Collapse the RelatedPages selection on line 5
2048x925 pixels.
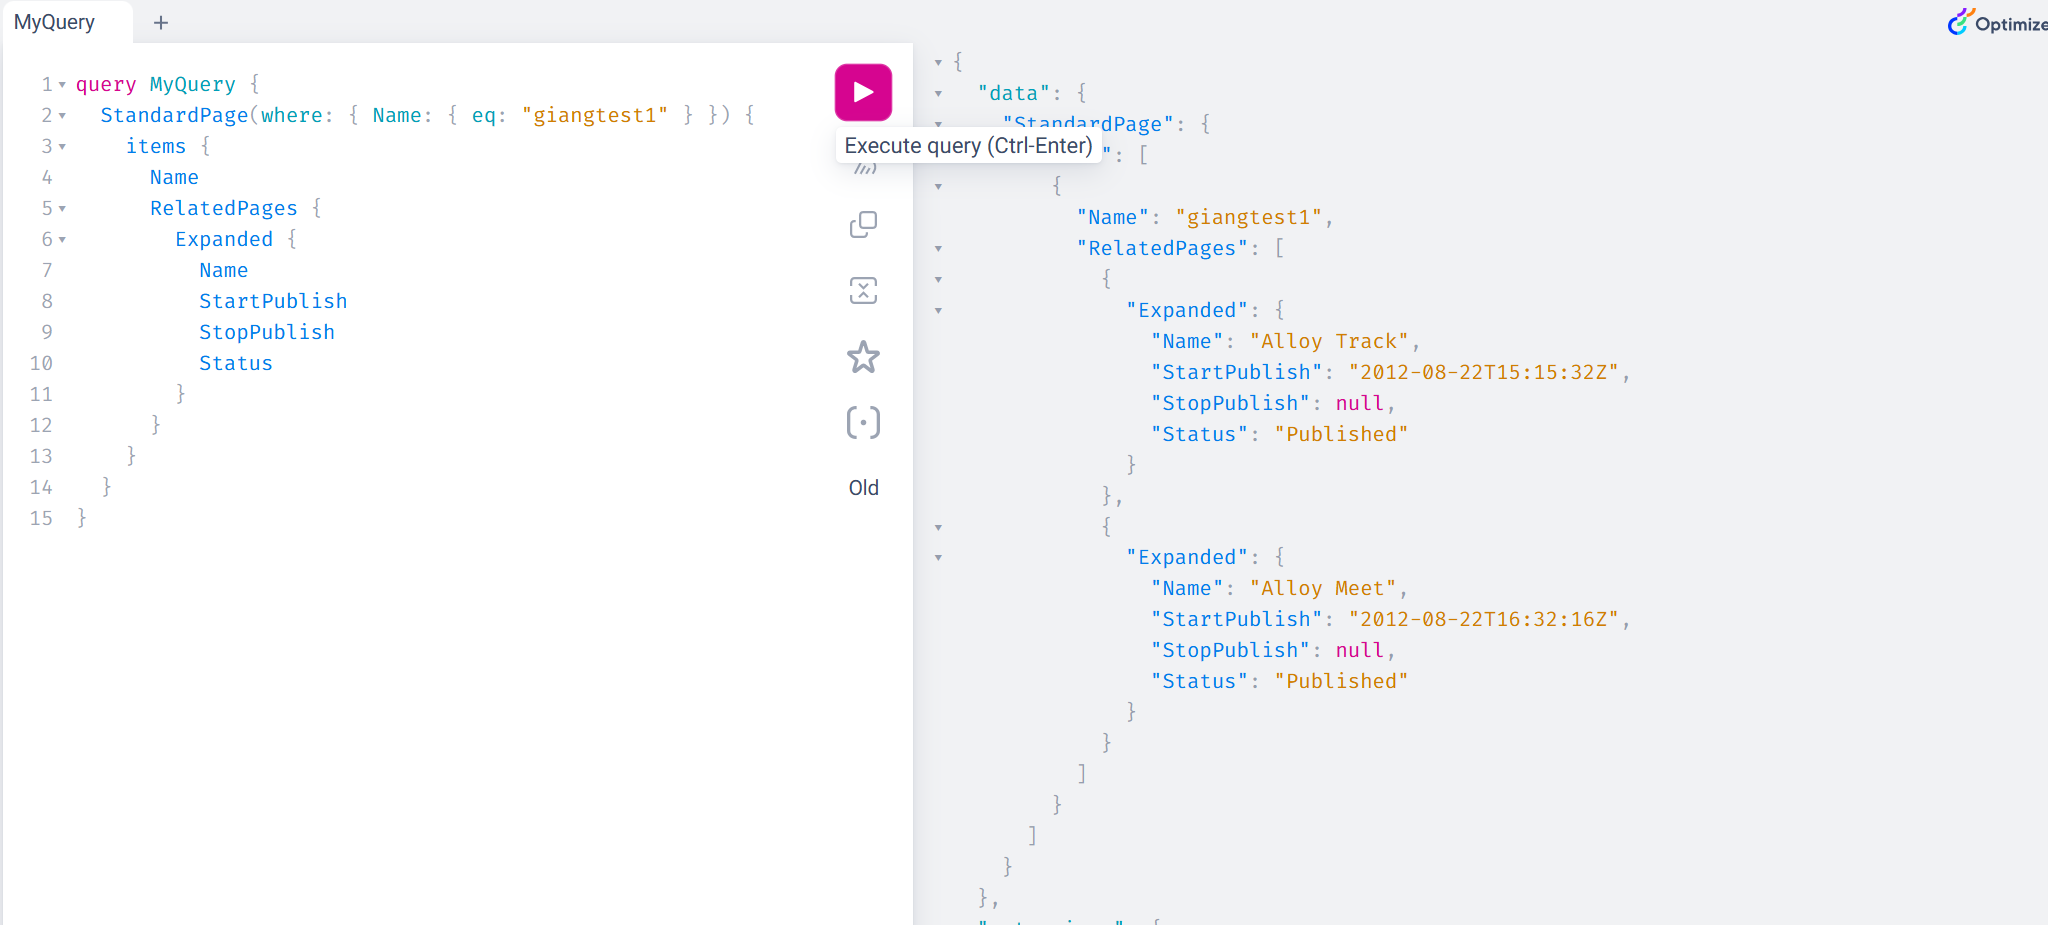click(62, 209)
